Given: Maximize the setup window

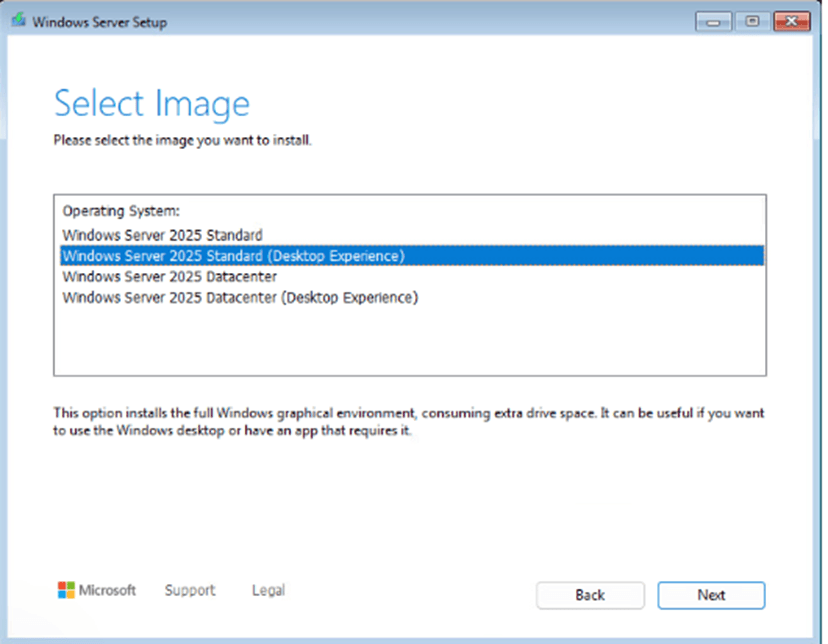Looking at the screenshot, I should (753, 20).
